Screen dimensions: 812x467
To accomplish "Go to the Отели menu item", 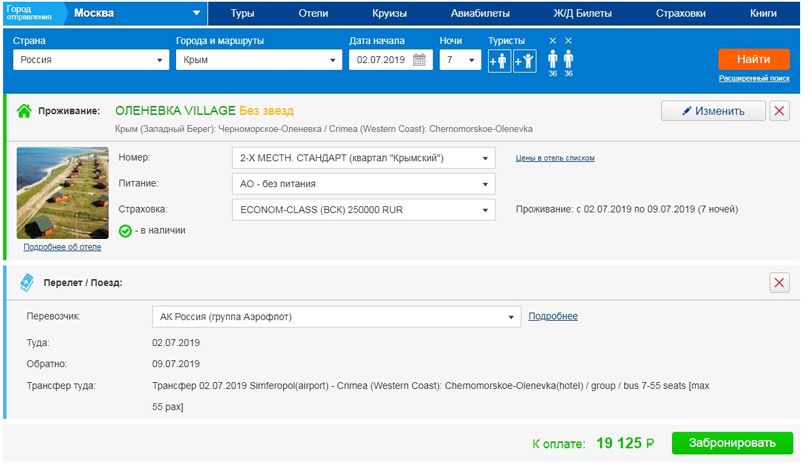I will 316,14.
